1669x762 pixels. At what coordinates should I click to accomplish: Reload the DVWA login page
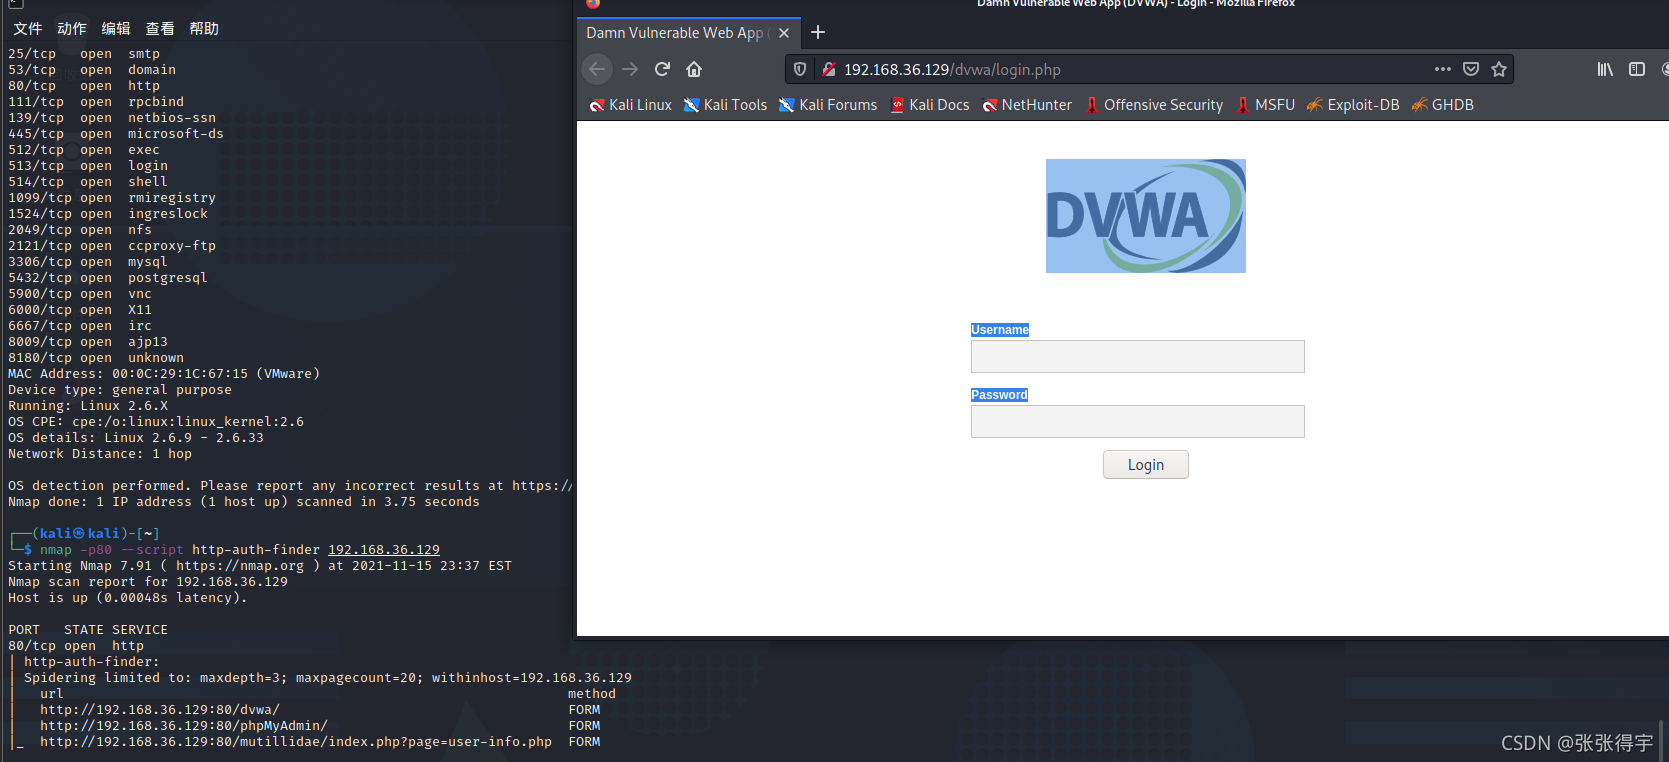point(662,69)
